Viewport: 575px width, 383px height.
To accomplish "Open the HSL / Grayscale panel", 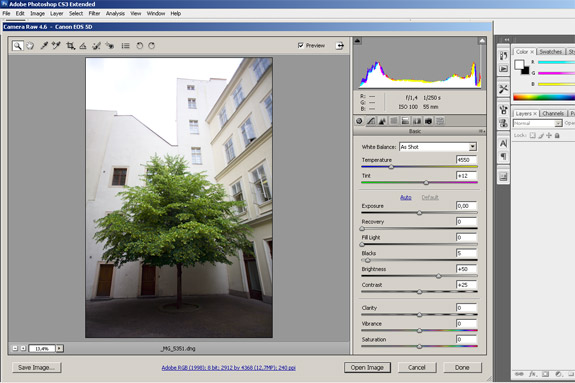I will 394,121.
